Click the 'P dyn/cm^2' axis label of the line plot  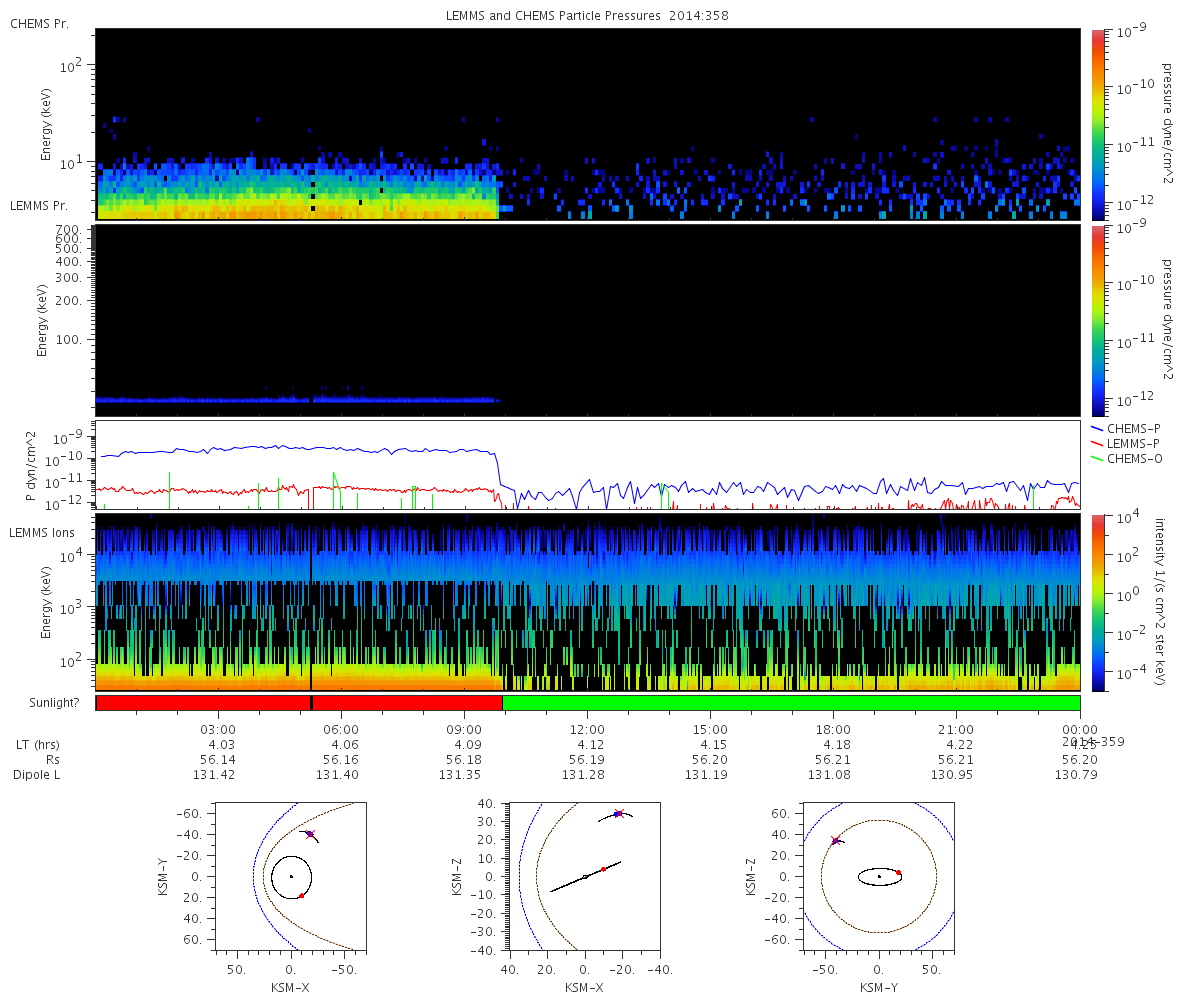31,466
